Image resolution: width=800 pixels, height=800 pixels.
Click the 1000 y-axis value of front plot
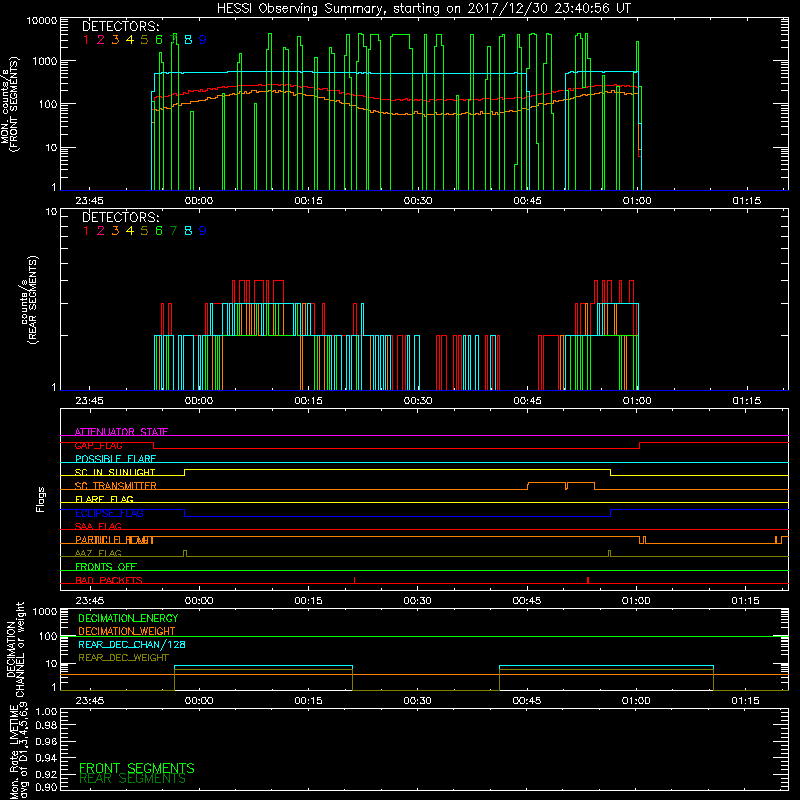(45, 61)
